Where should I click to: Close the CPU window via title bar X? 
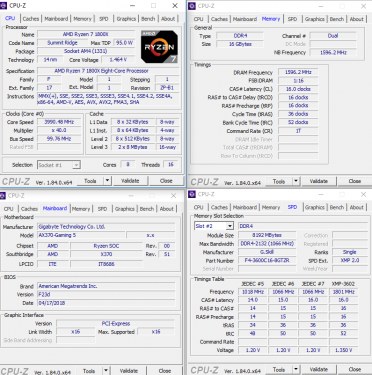175,6
